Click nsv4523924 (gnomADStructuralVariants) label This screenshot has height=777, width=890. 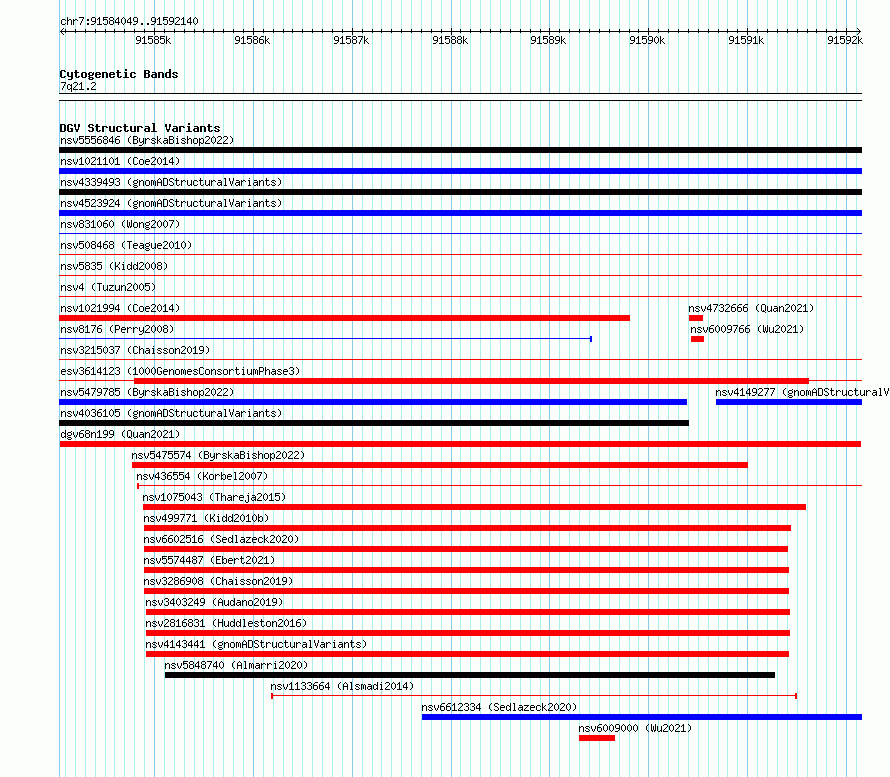pyautogui.click(x=171, y=203)
